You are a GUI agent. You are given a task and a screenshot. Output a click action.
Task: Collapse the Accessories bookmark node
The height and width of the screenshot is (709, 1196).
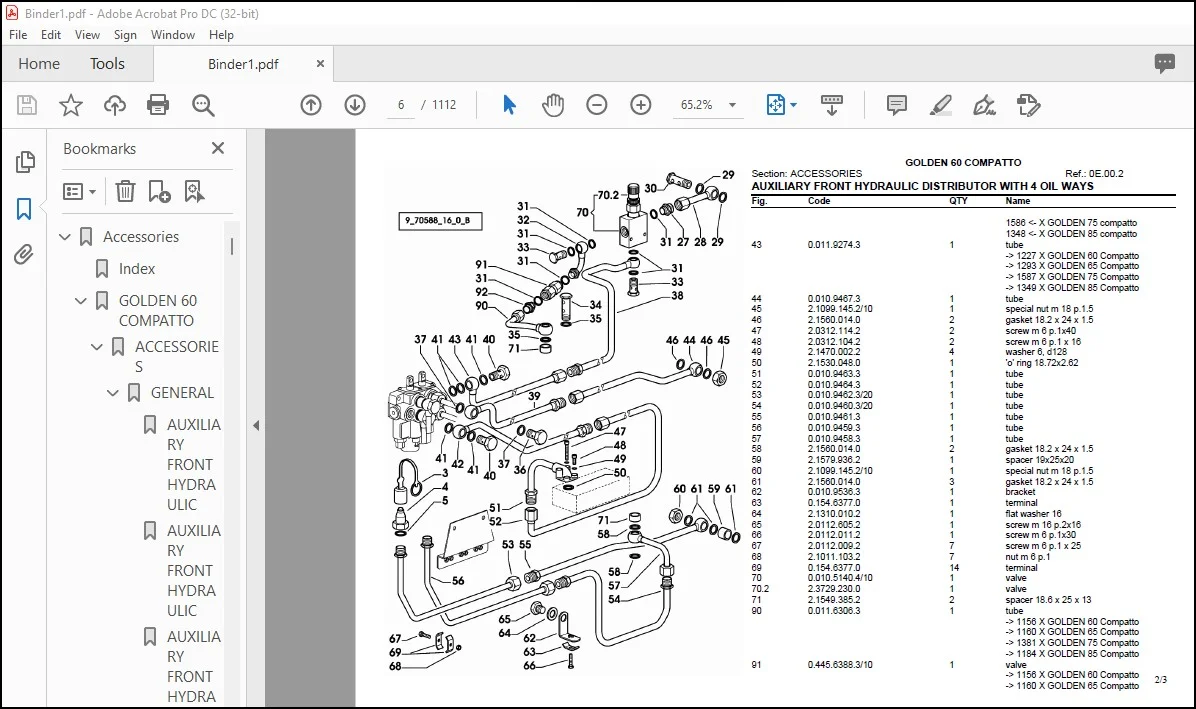point(65,237)
